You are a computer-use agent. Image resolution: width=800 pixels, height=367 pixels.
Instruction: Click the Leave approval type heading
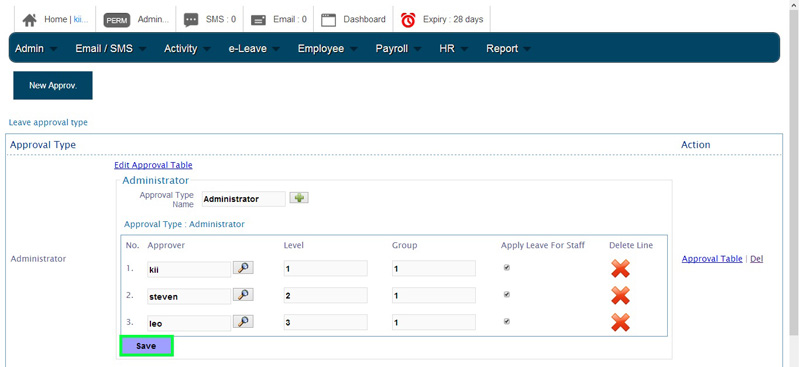48,123
